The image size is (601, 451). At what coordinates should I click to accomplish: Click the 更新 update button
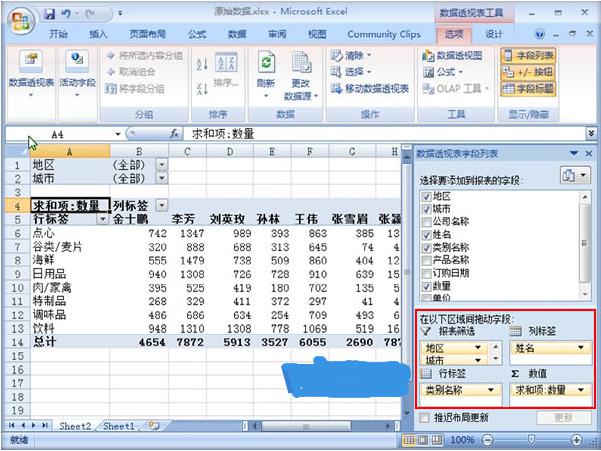(x=563, y=418)
